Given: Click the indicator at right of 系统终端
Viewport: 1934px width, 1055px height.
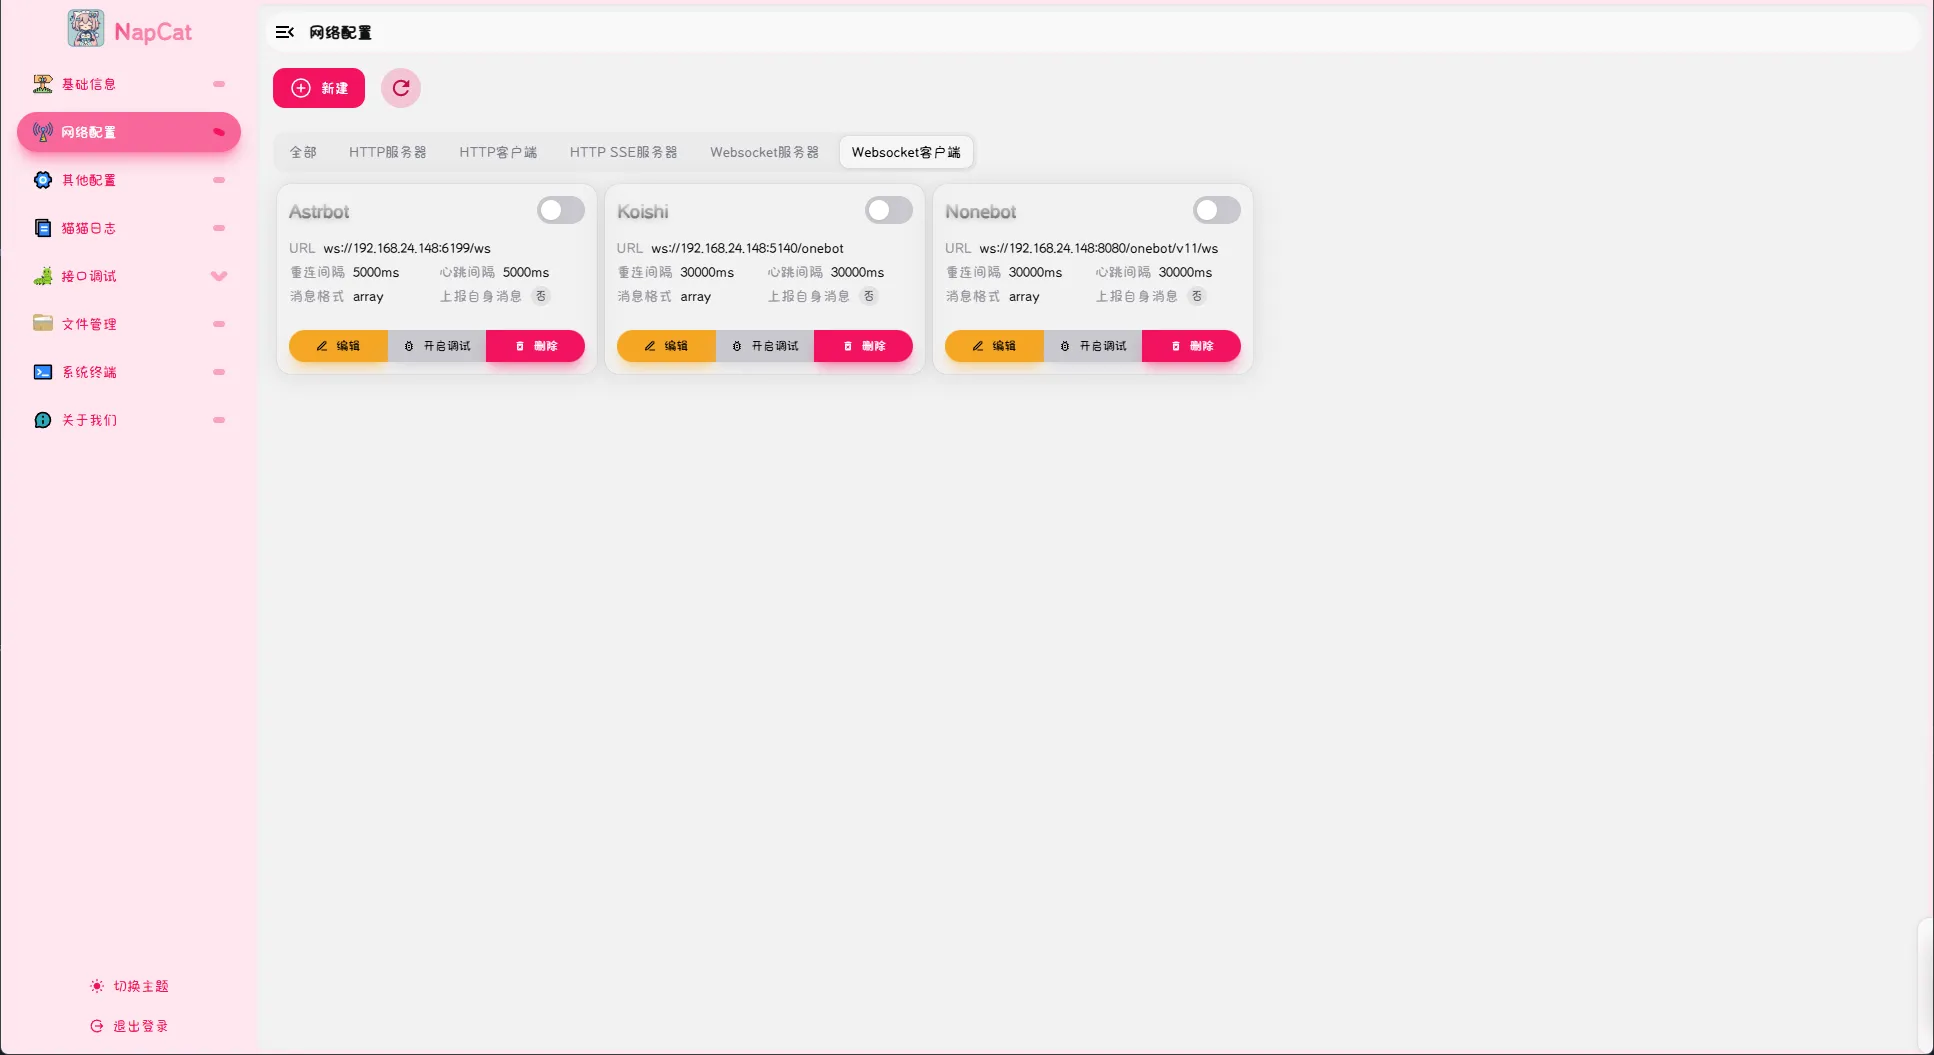Looking at the screenshot, I should pos(219,372).
